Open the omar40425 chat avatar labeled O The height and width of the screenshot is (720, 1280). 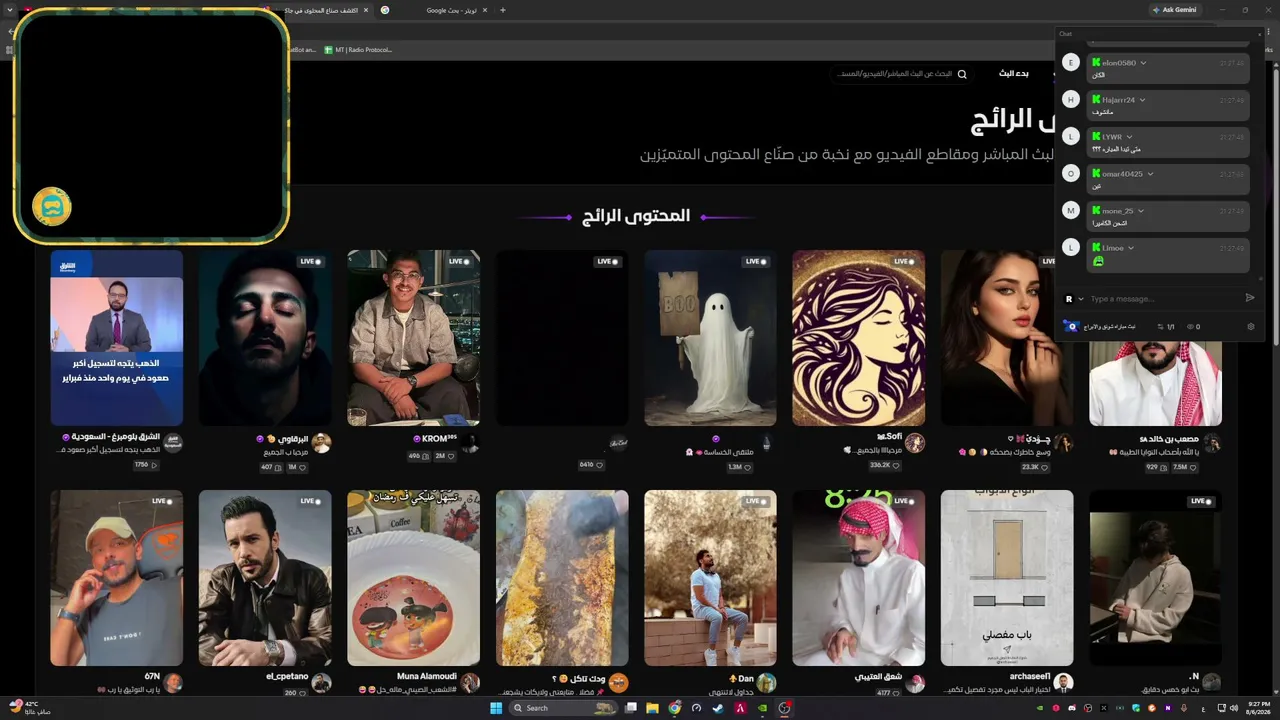1071,174
